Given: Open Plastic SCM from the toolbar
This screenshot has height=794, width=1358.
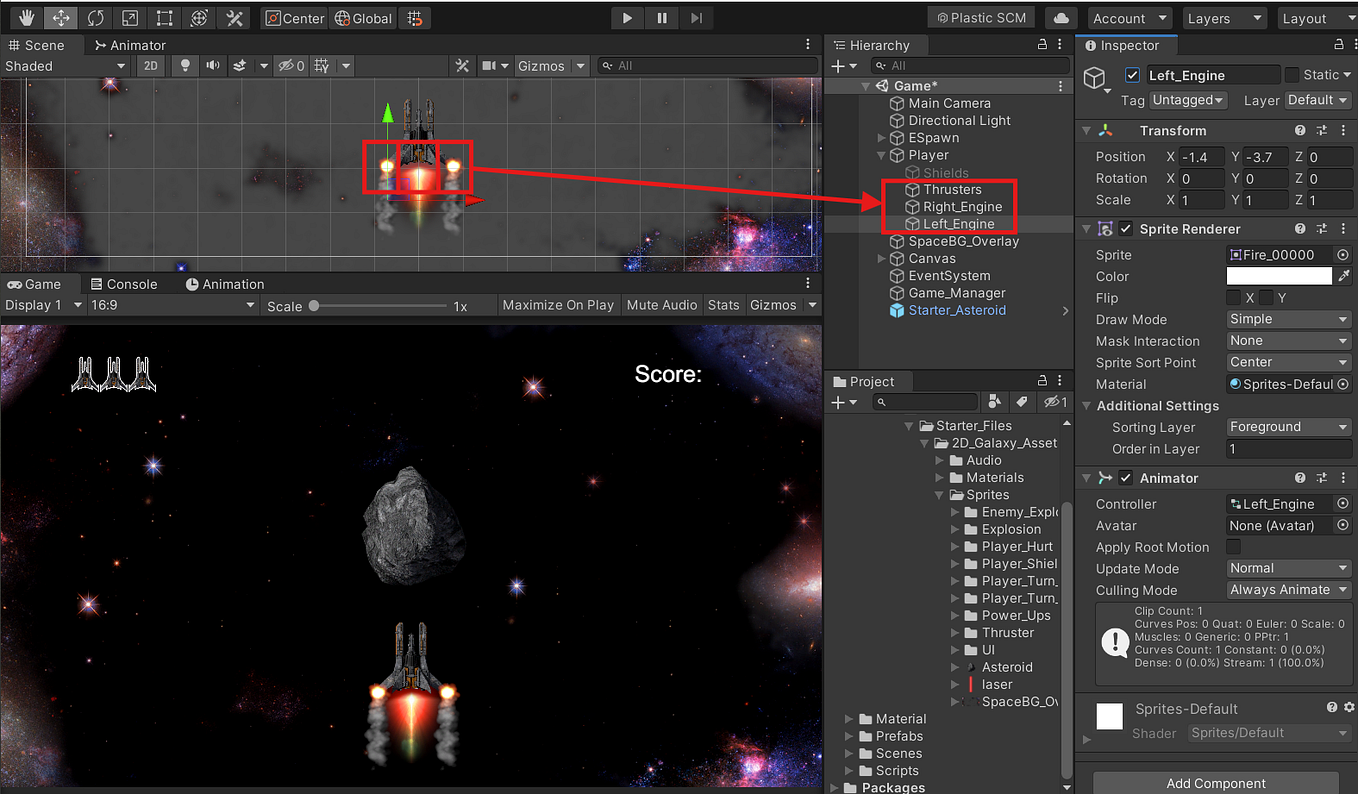Looking at the screenshot, I should coord(981,16).
